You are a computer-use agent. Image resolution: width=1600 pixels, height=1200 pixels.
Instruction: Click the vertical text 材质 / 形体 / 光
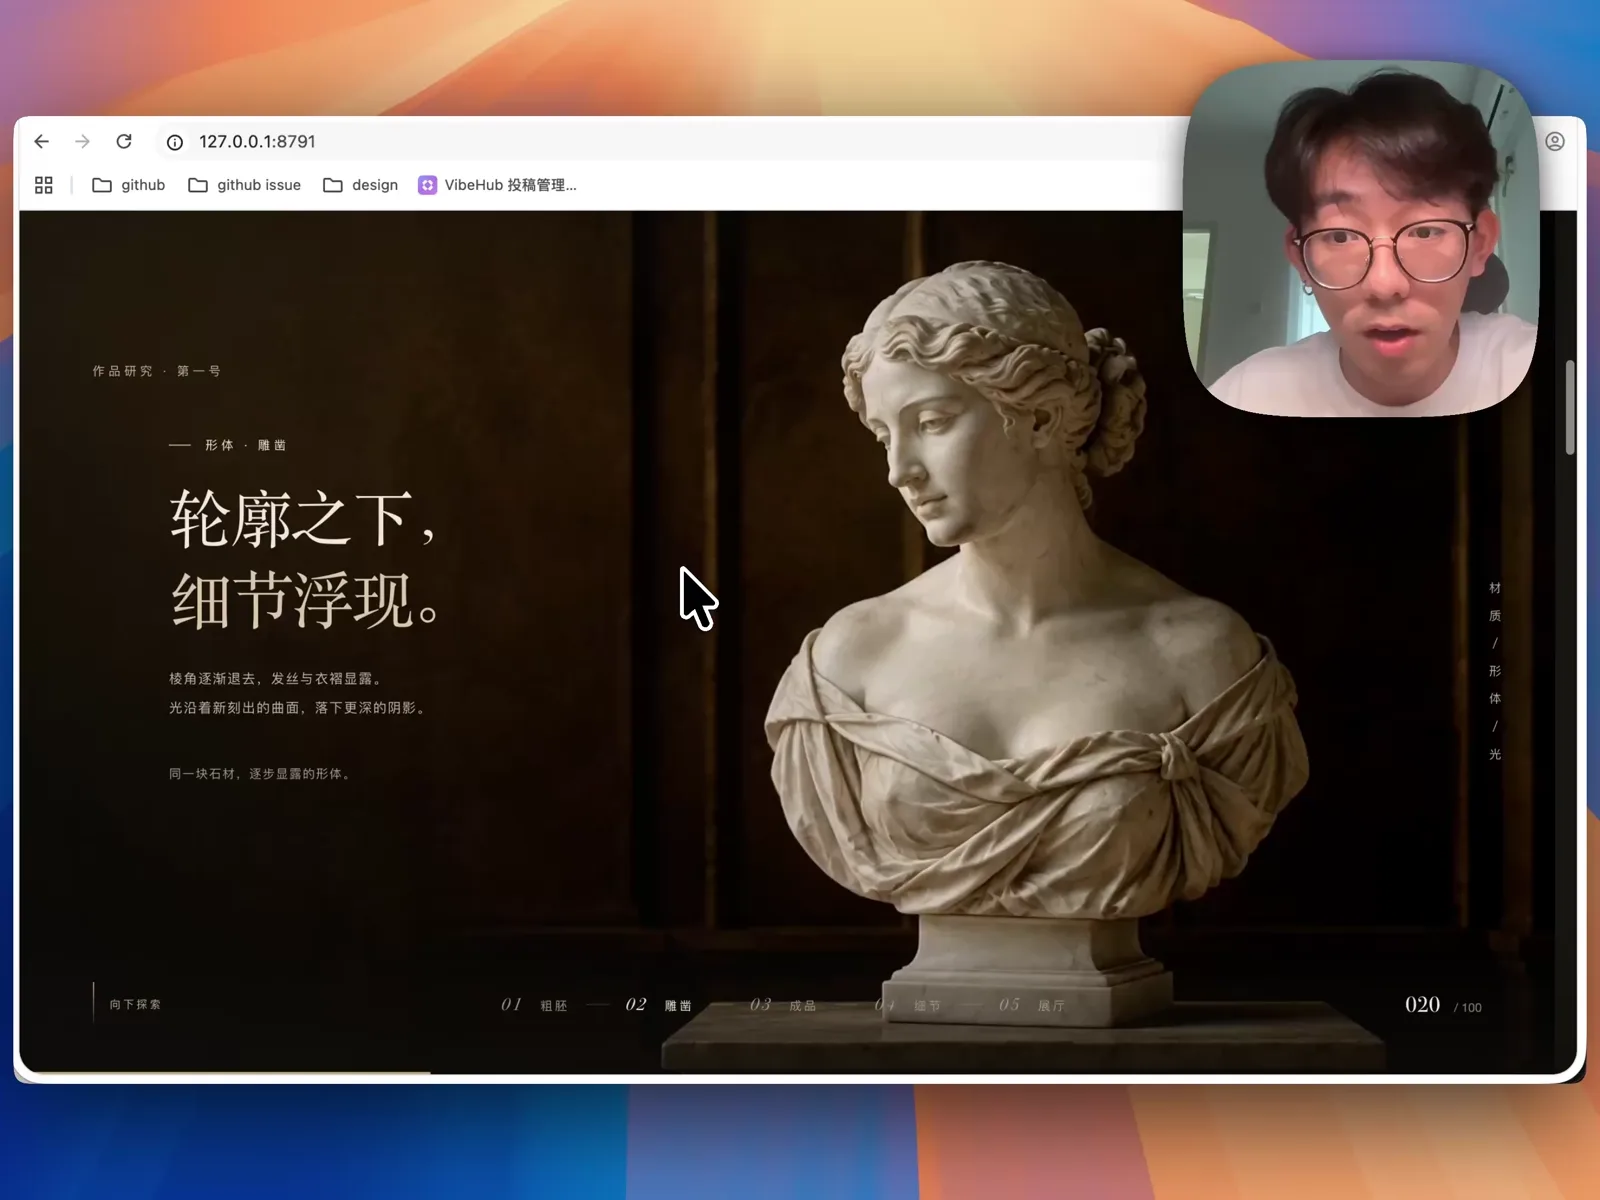[1495, 671]
